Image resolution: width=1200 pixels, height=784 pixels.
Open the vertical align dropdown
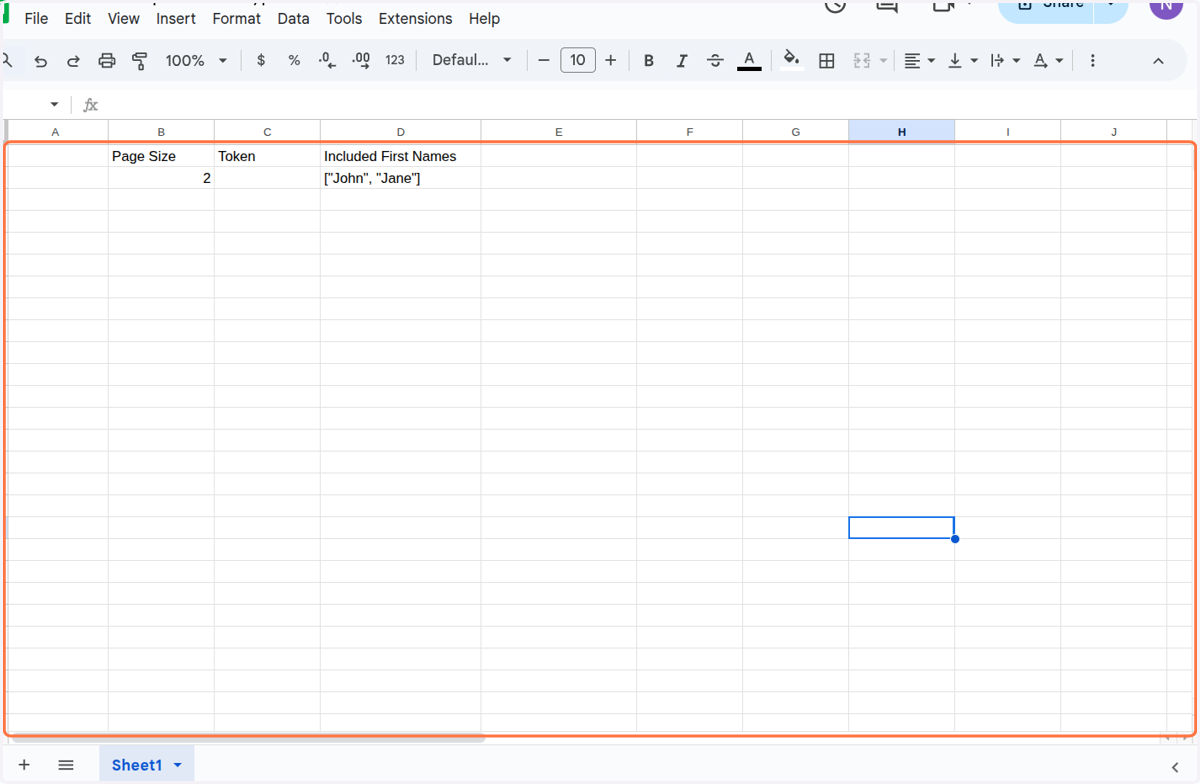click(x=962, y=61)
